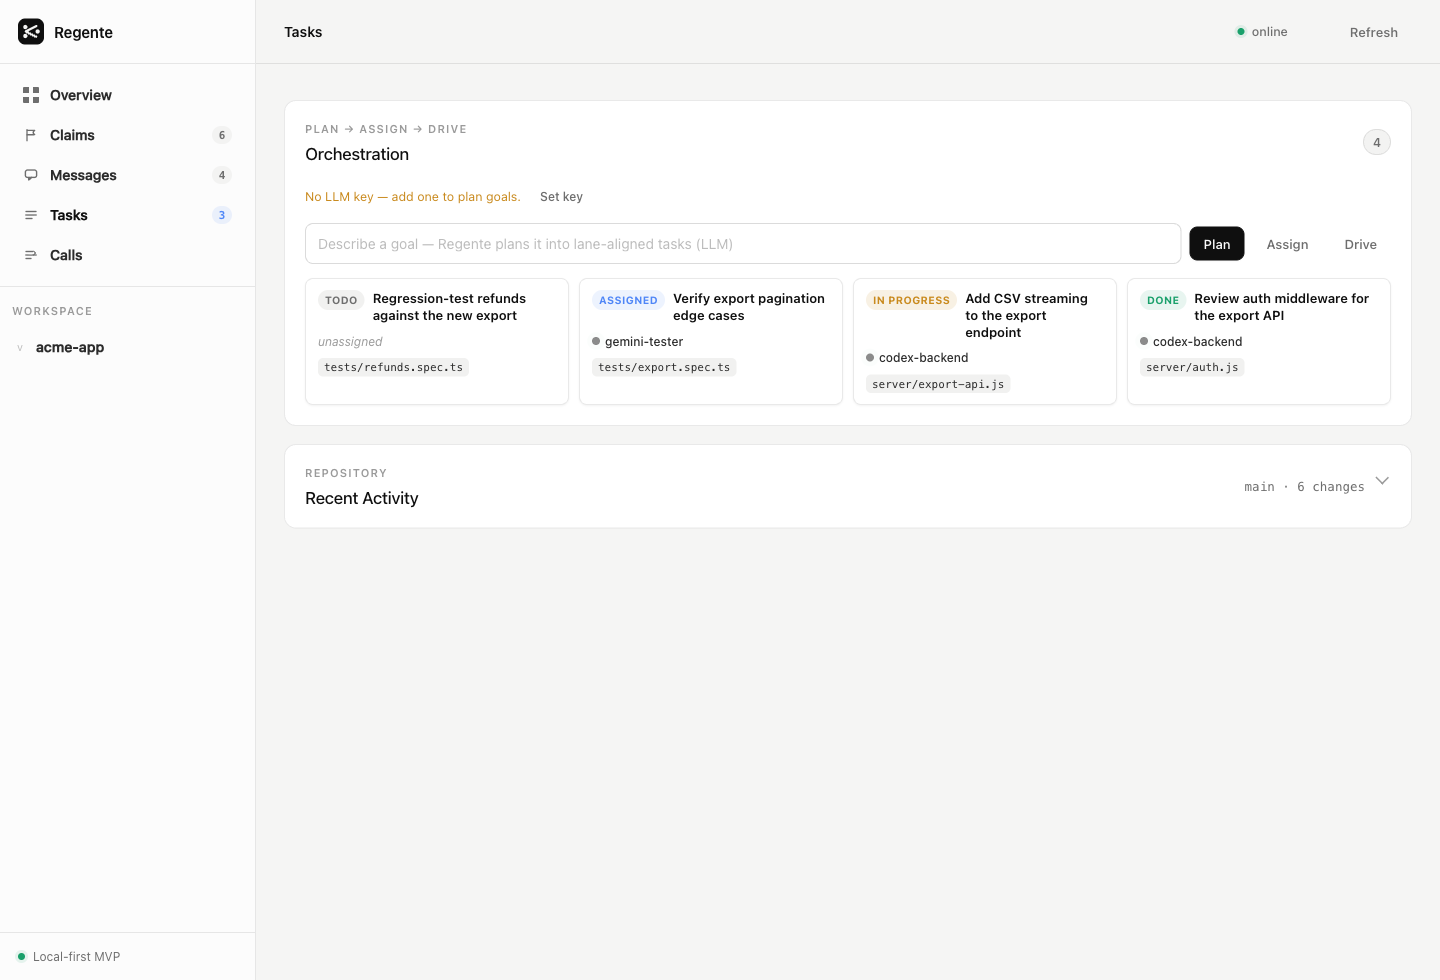Select the Tasks list icon
The height and width of the screenshot is (980, 1440).
[x=31, y=215]
